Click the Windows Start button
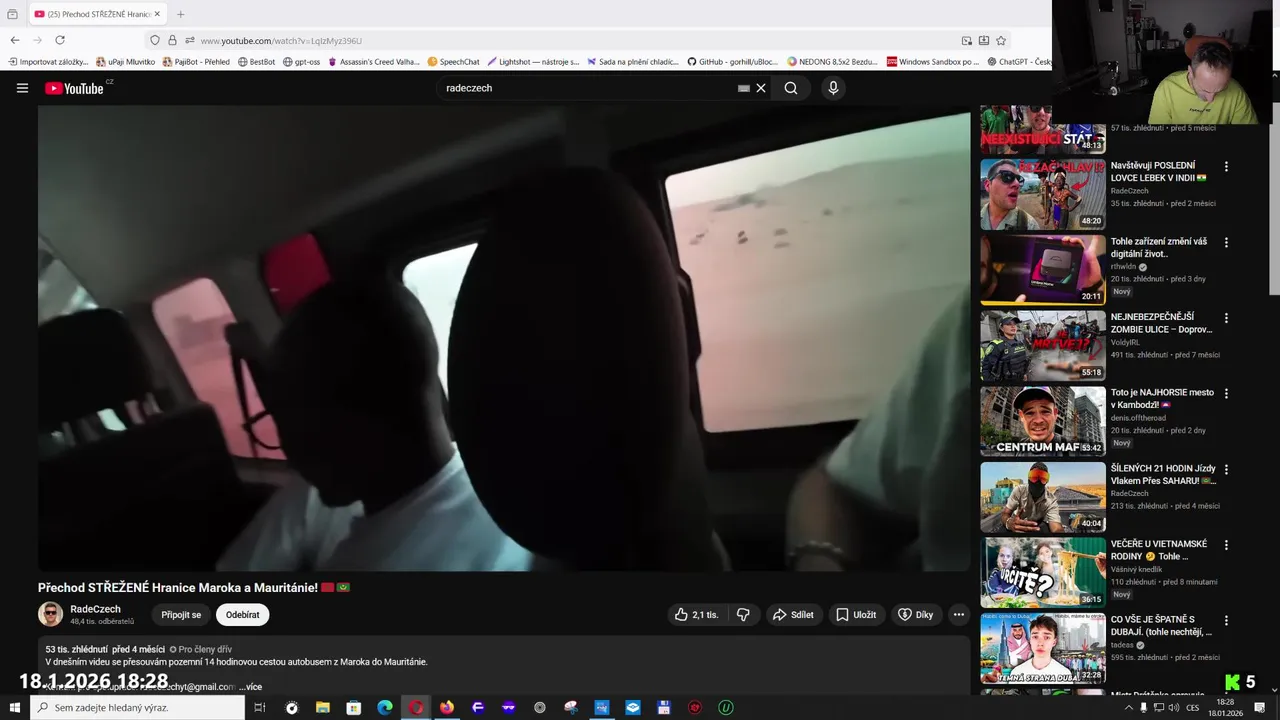This screenshot has width=1280, height=720. point(14,707)
